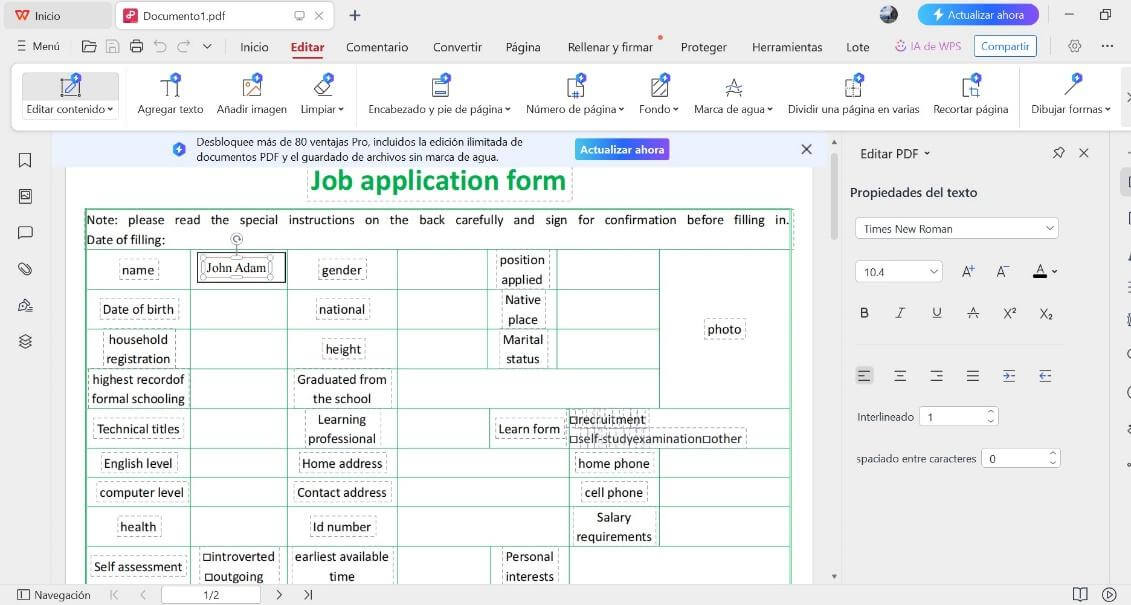Click the page number field showing 1/2
Screen dimensions: 1131x605
tap(213, 594)
